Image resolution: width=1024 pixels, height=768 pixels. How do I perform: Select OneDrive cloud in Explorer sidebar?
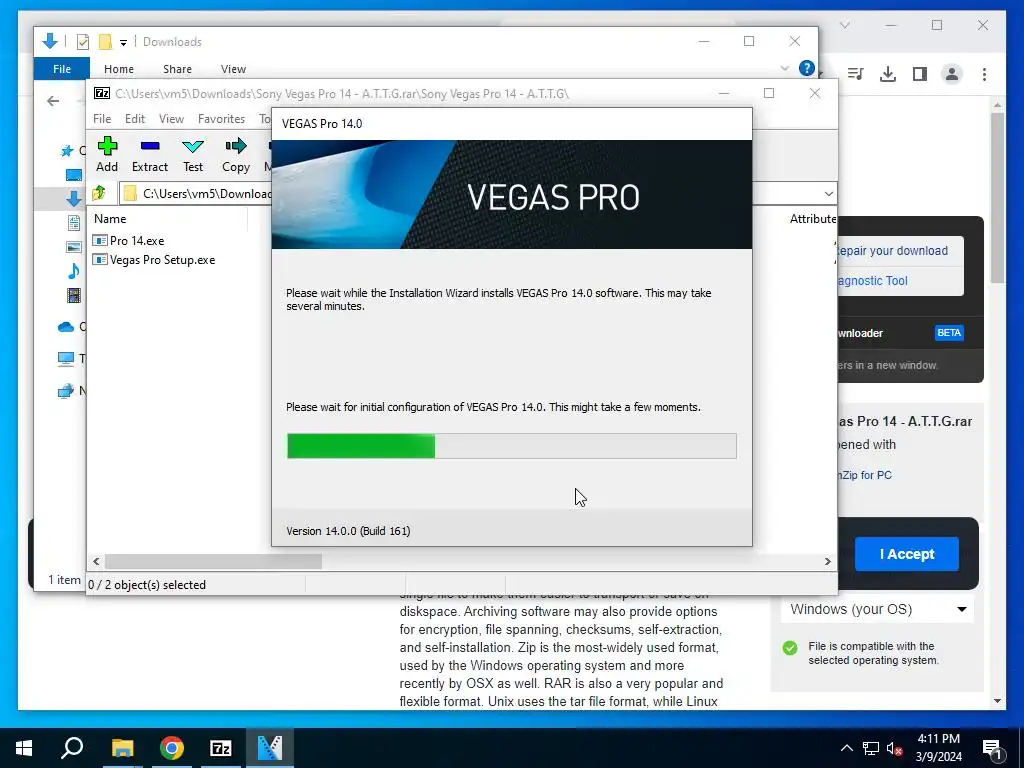[x=66, y=327]
